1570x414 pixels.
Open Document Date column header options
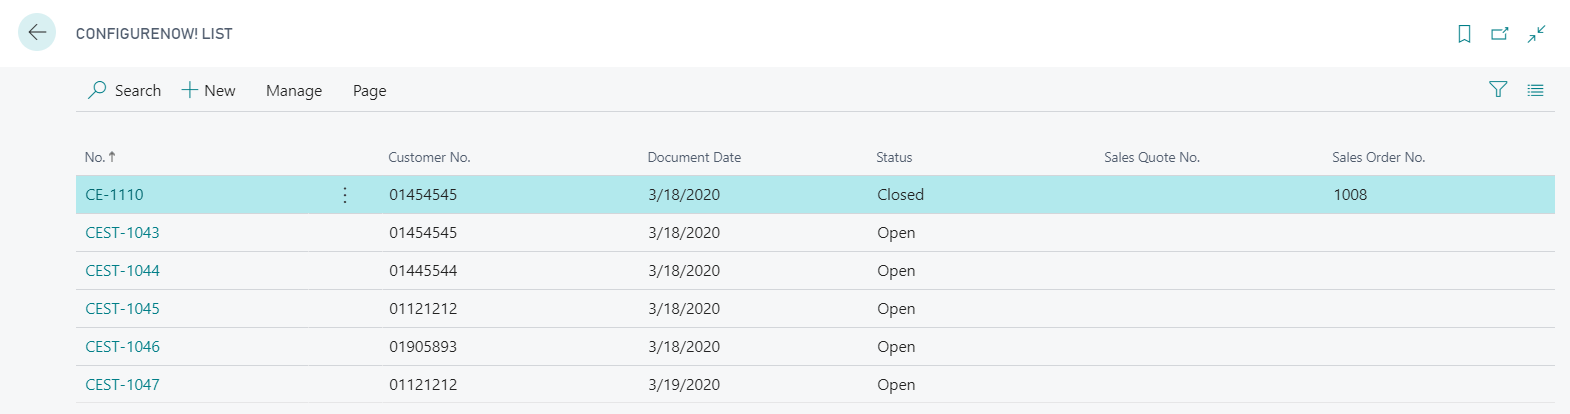[x=694, y=157]
